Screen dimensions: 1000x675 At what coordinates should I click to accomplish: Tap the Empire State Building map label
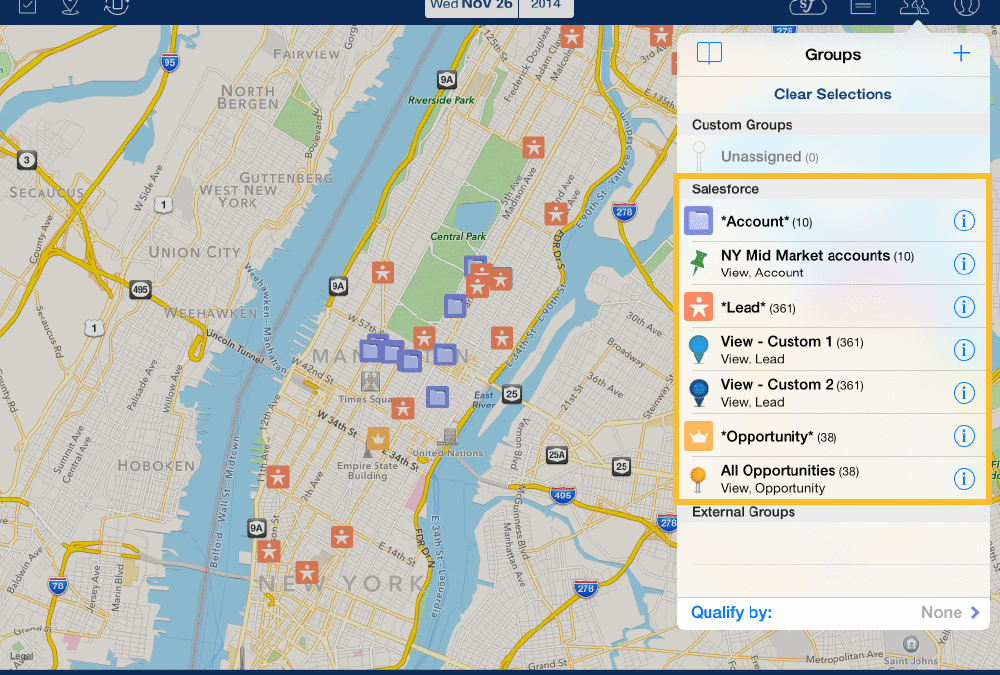[367, 470]
